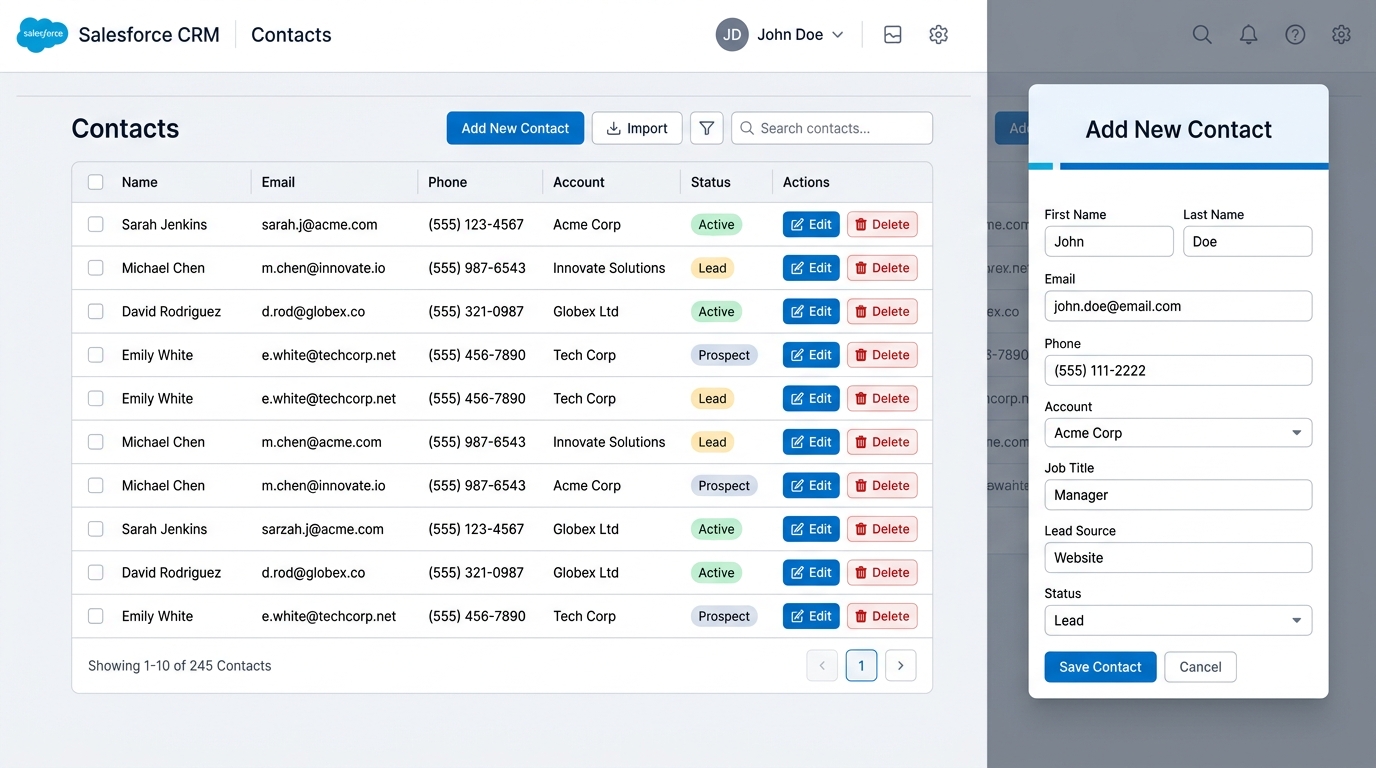Sort by the Email column header
Screen dimensions: 1376x768
[278, 182]
